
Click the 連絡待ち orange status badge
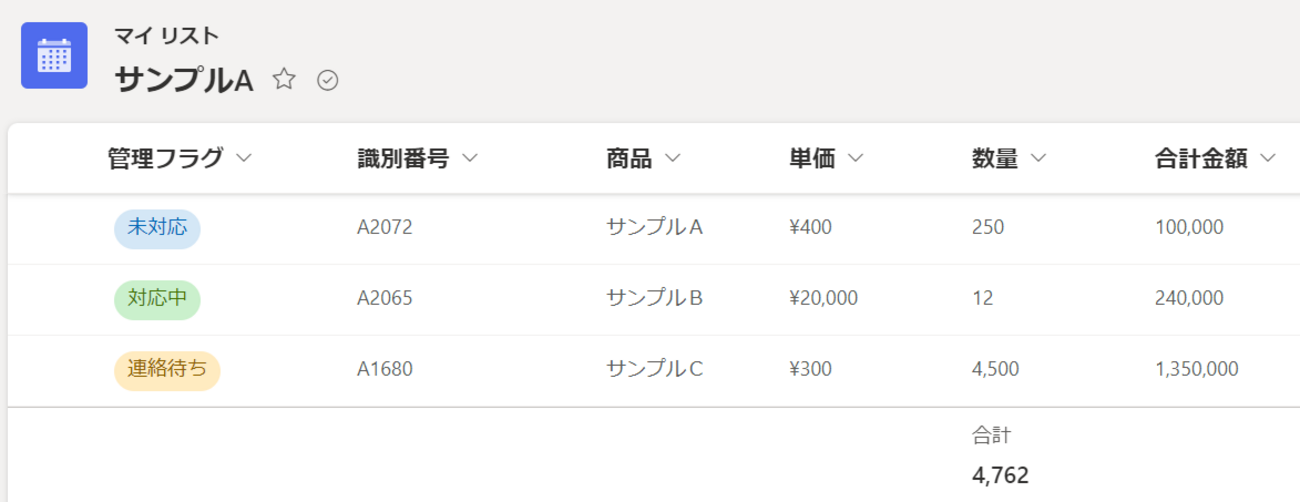point(167,370)
